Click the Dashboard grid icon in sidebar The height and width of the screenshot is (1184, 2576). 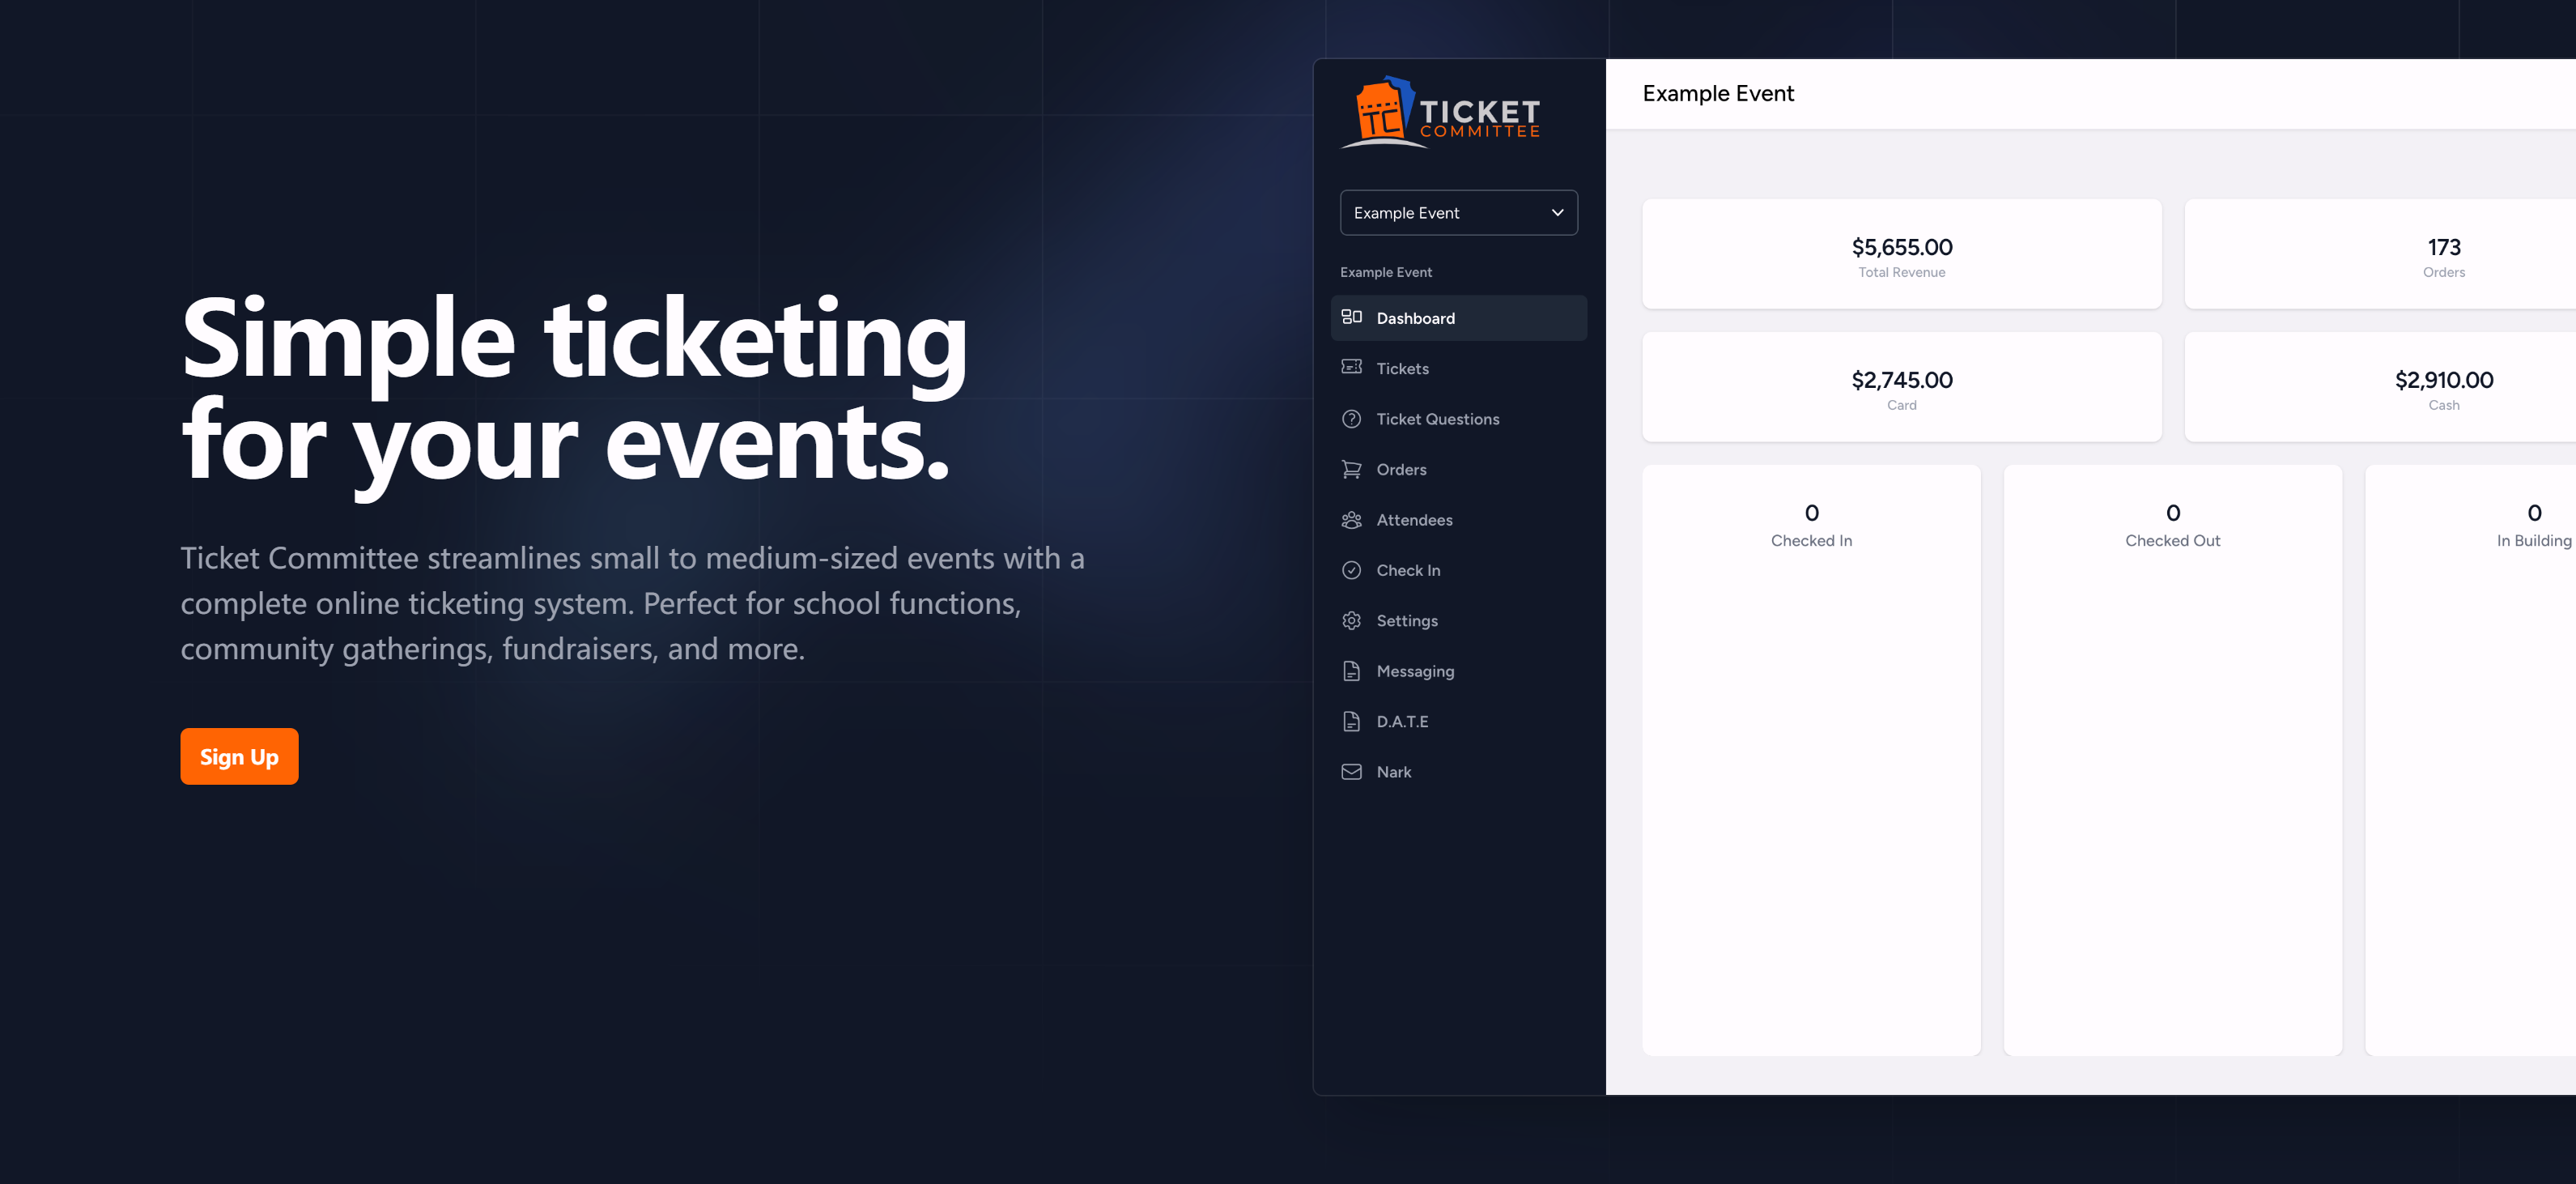(x=1351, y=317)
